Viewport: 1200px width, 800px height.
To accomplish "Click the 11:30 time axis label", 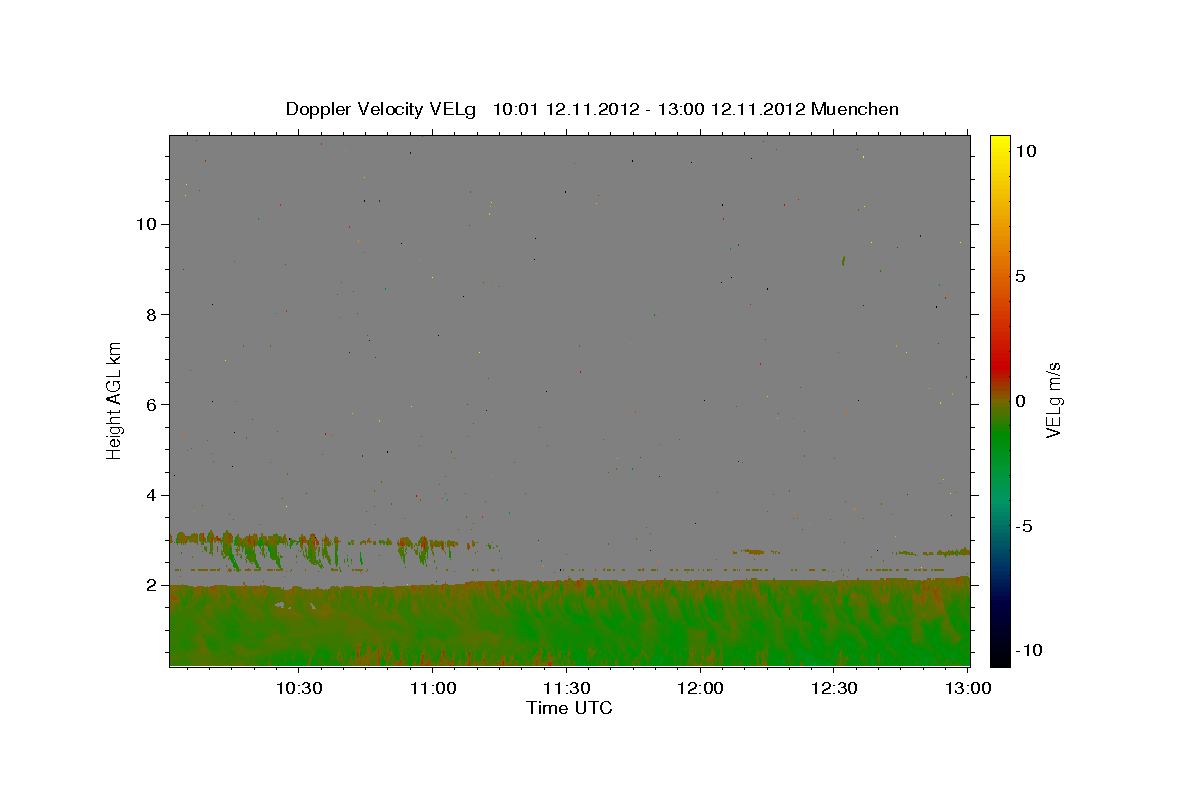I will click(567, 688).
